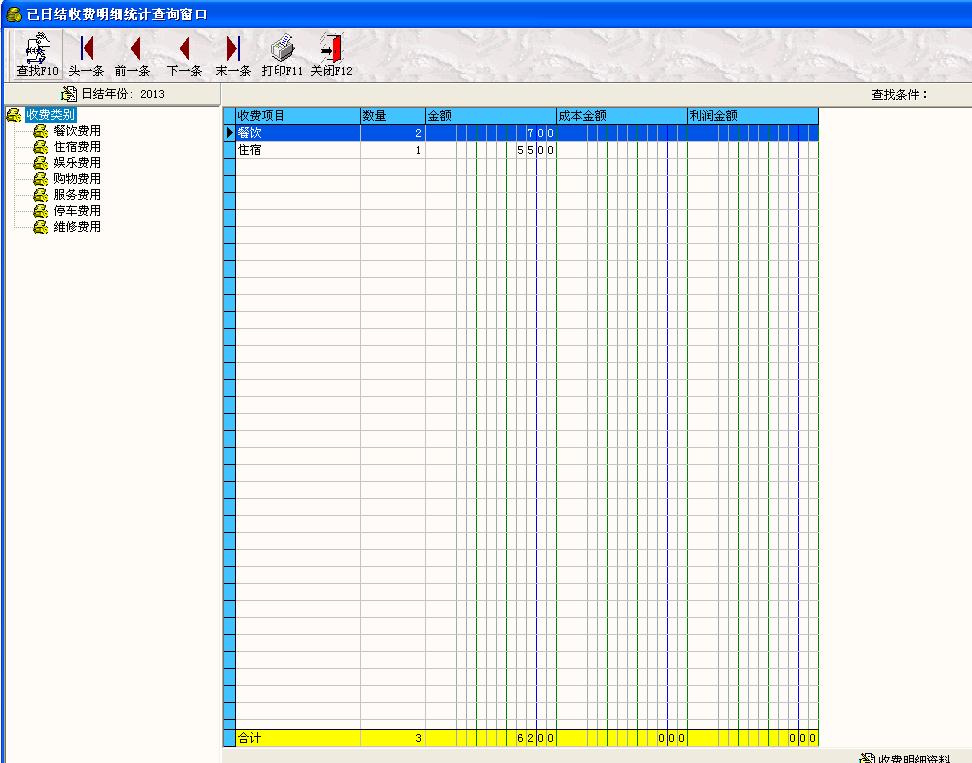The width and height of the screenshot is (972, 763).
Task: Click the 查找F10 search toolbar icon
Action: coord(37,55)
